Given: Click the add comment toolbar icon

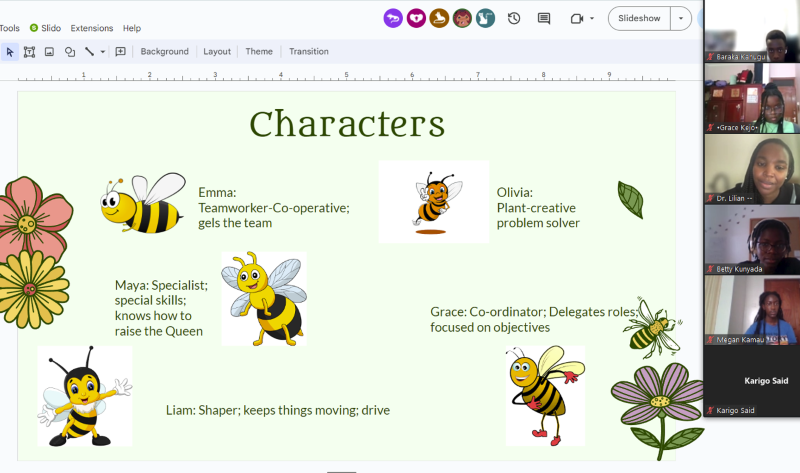Looking at the screenshot, I should pyautogui.click(x=120, y=51).
